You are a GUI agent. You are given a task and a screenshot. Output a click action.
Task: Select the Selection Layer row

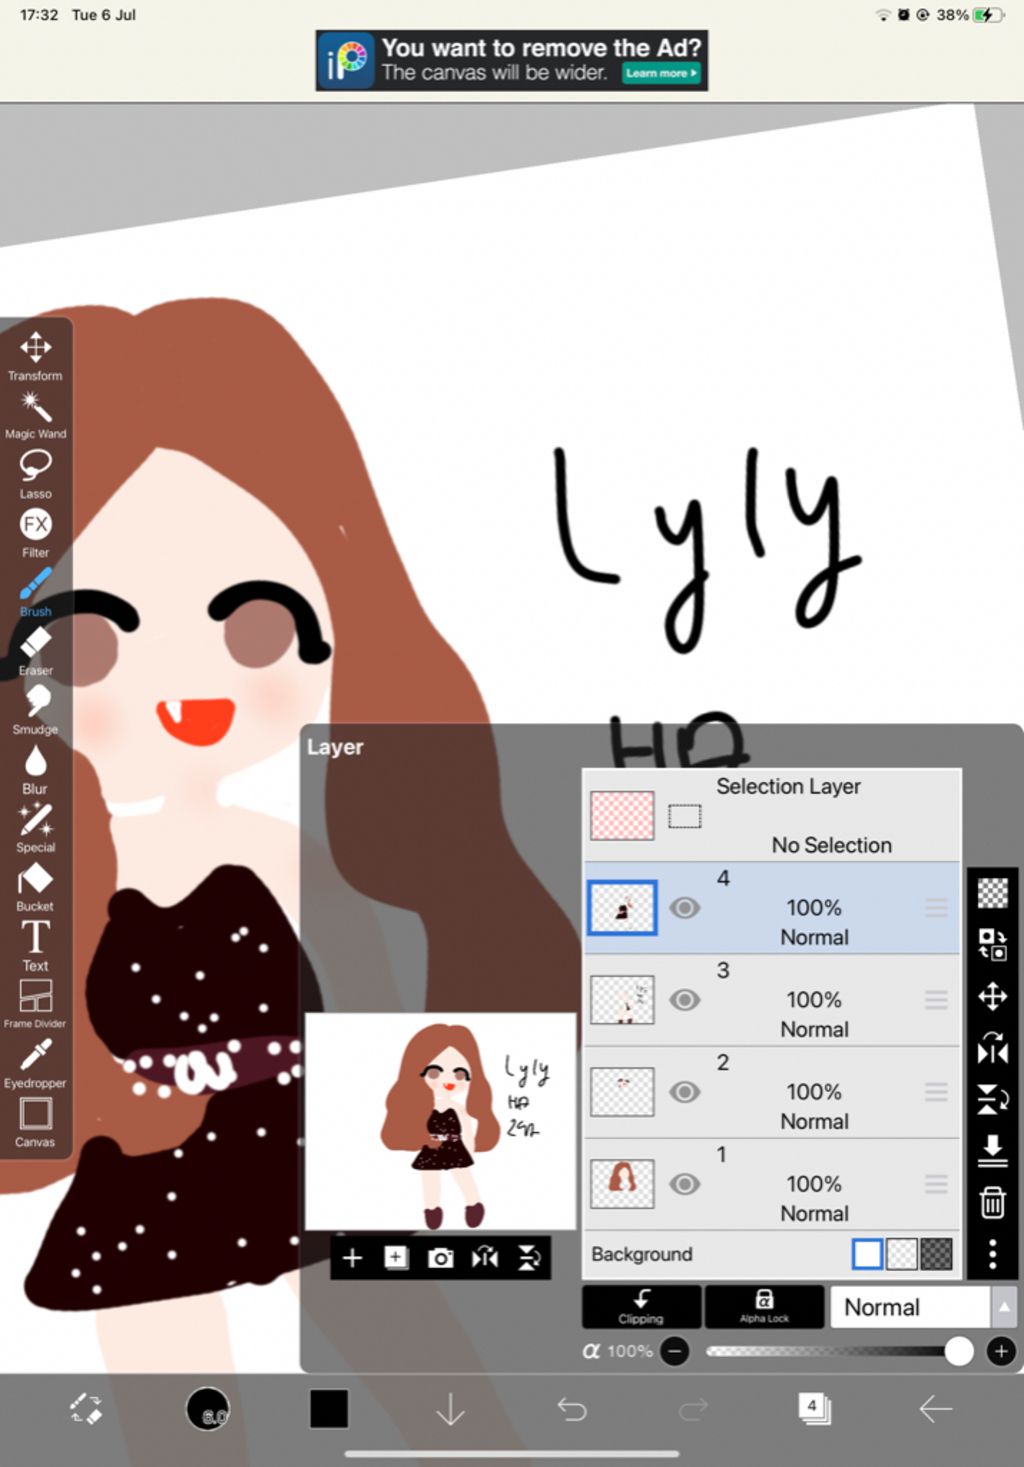point(772,815)
